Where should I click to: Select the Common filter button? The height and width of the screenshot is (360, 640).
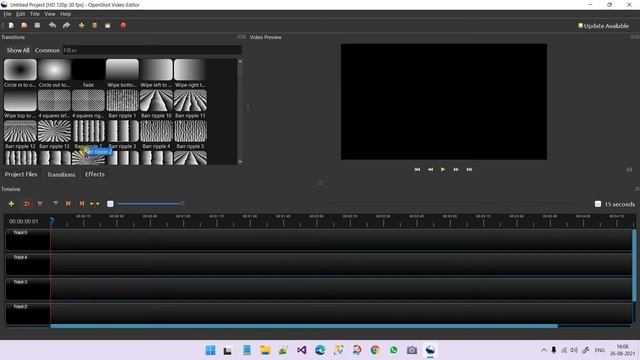[x=47, y=50]
